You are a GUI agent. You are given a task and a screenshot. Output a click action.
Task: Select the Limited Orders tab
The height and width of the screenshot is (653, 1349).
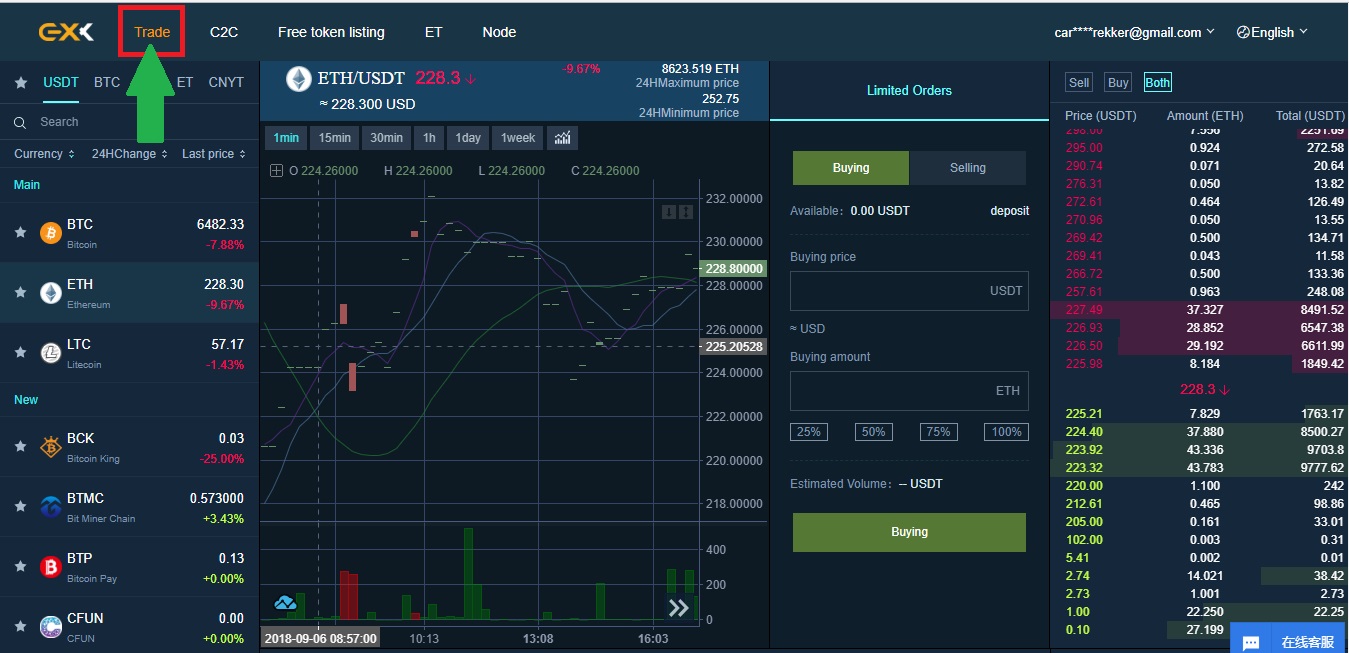[x=909, y=90]
